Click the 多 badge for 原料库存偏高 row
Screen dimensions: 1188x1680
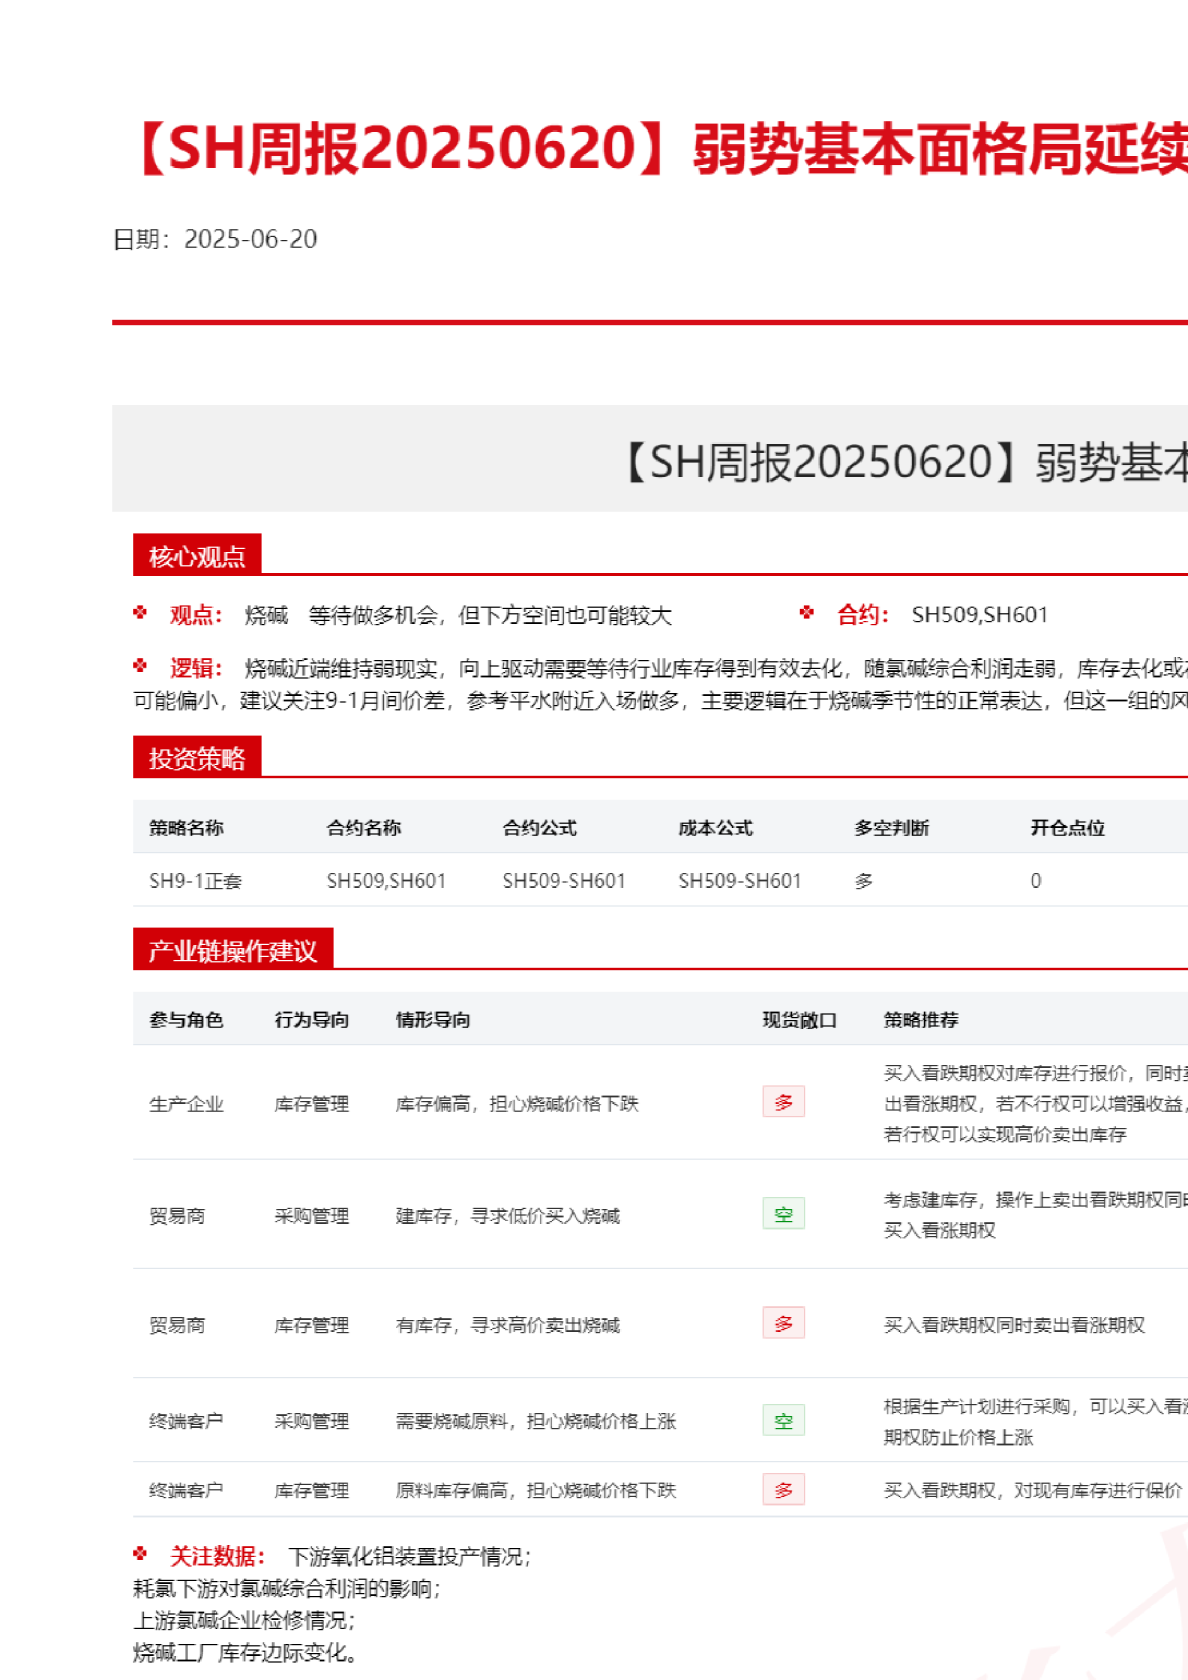tap(783, 1490)
